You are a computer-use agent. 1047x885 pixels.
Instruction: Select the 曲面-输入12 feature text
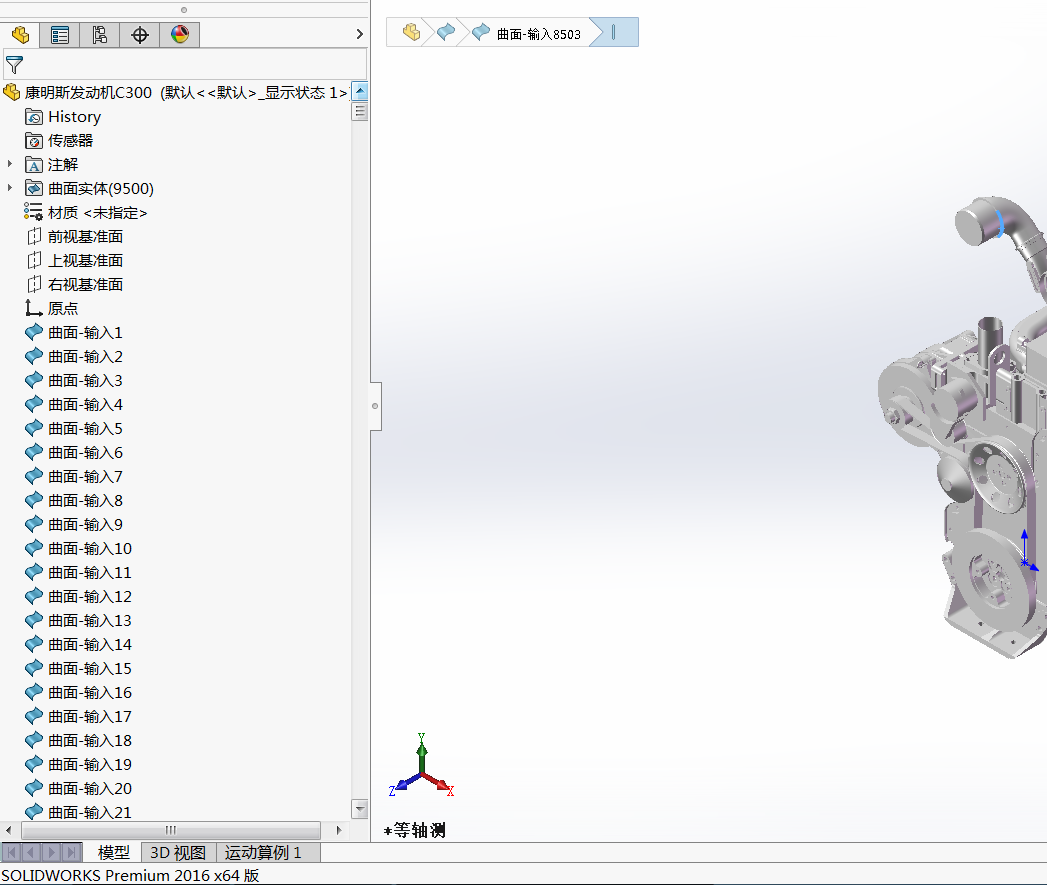click(x=90, y=597)
